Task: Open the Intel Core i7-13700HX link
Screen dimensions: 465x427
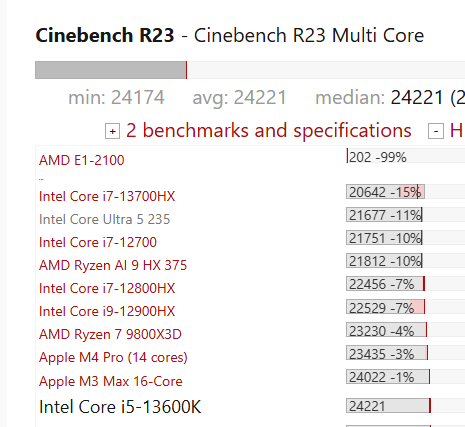Action: pos(107,196)
